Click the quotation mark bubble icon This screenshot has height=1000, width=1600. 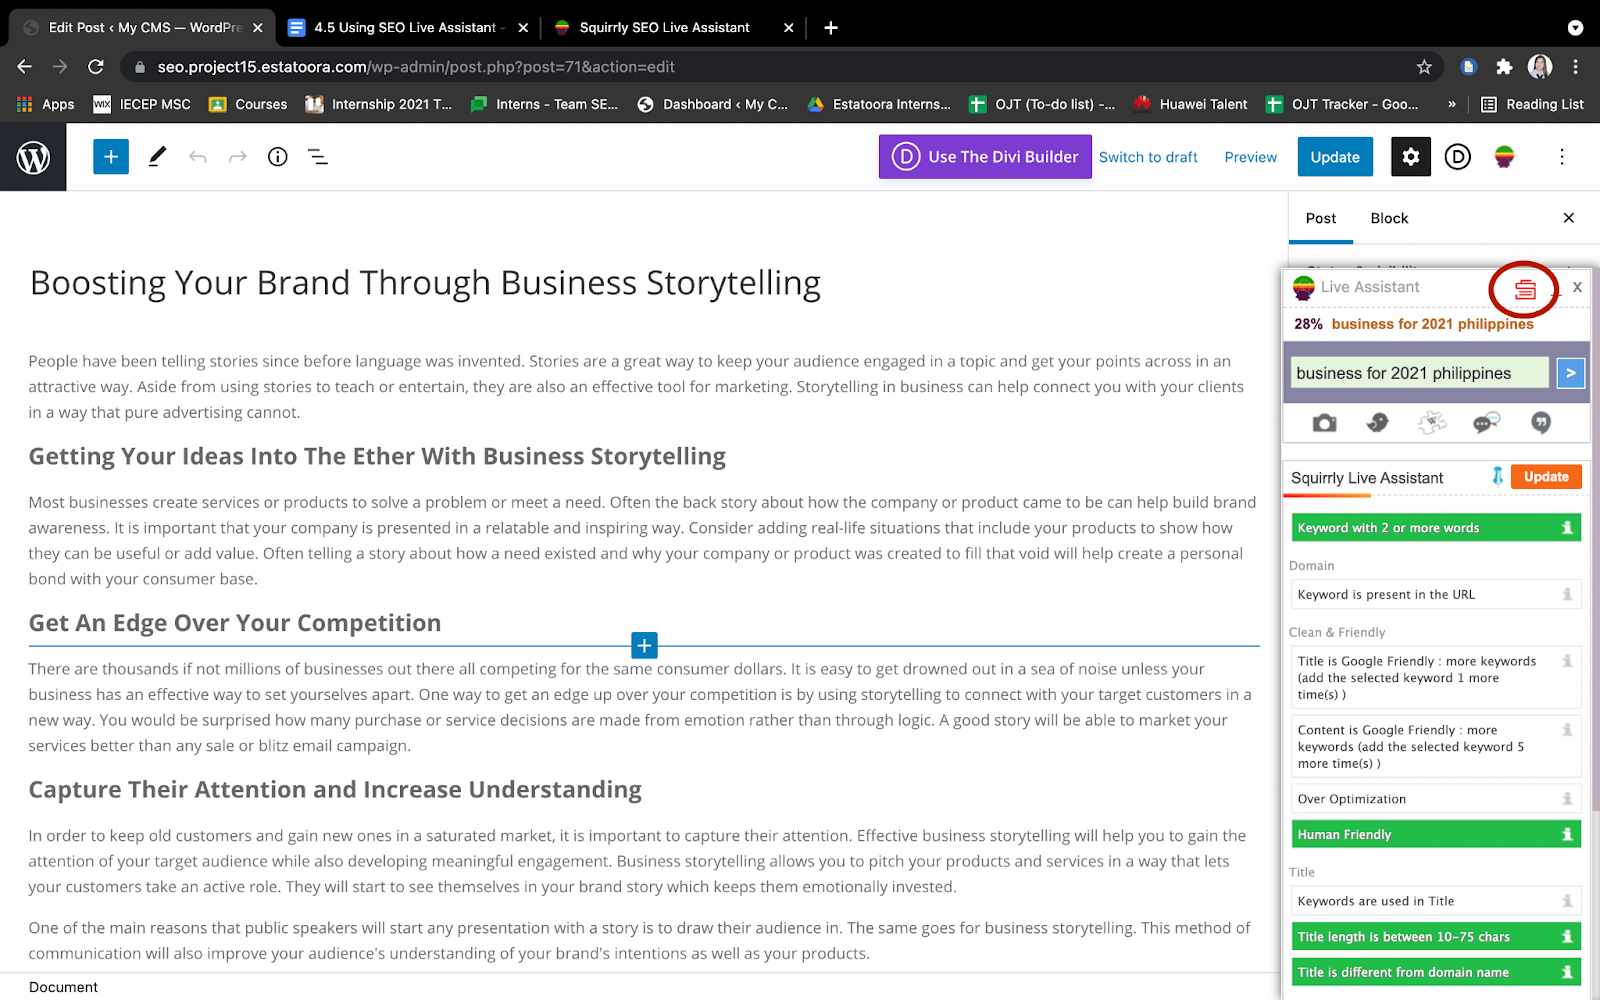click(x=1541, y=423)
